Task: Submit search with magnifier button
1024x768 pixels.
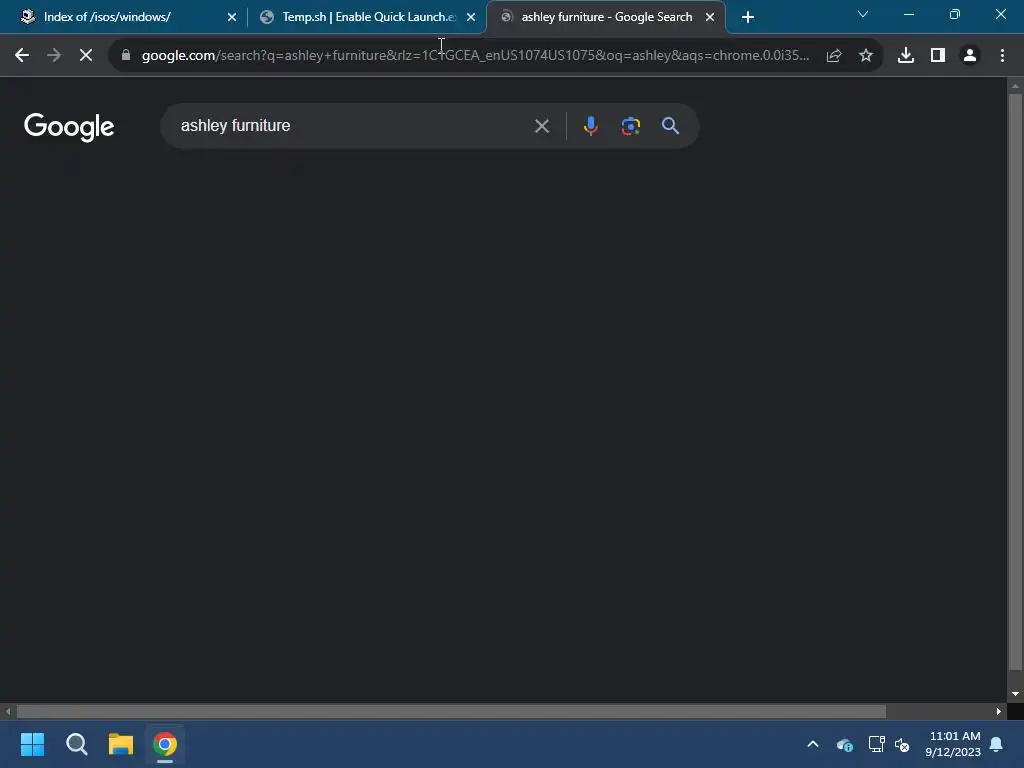Action: point(670,125)
